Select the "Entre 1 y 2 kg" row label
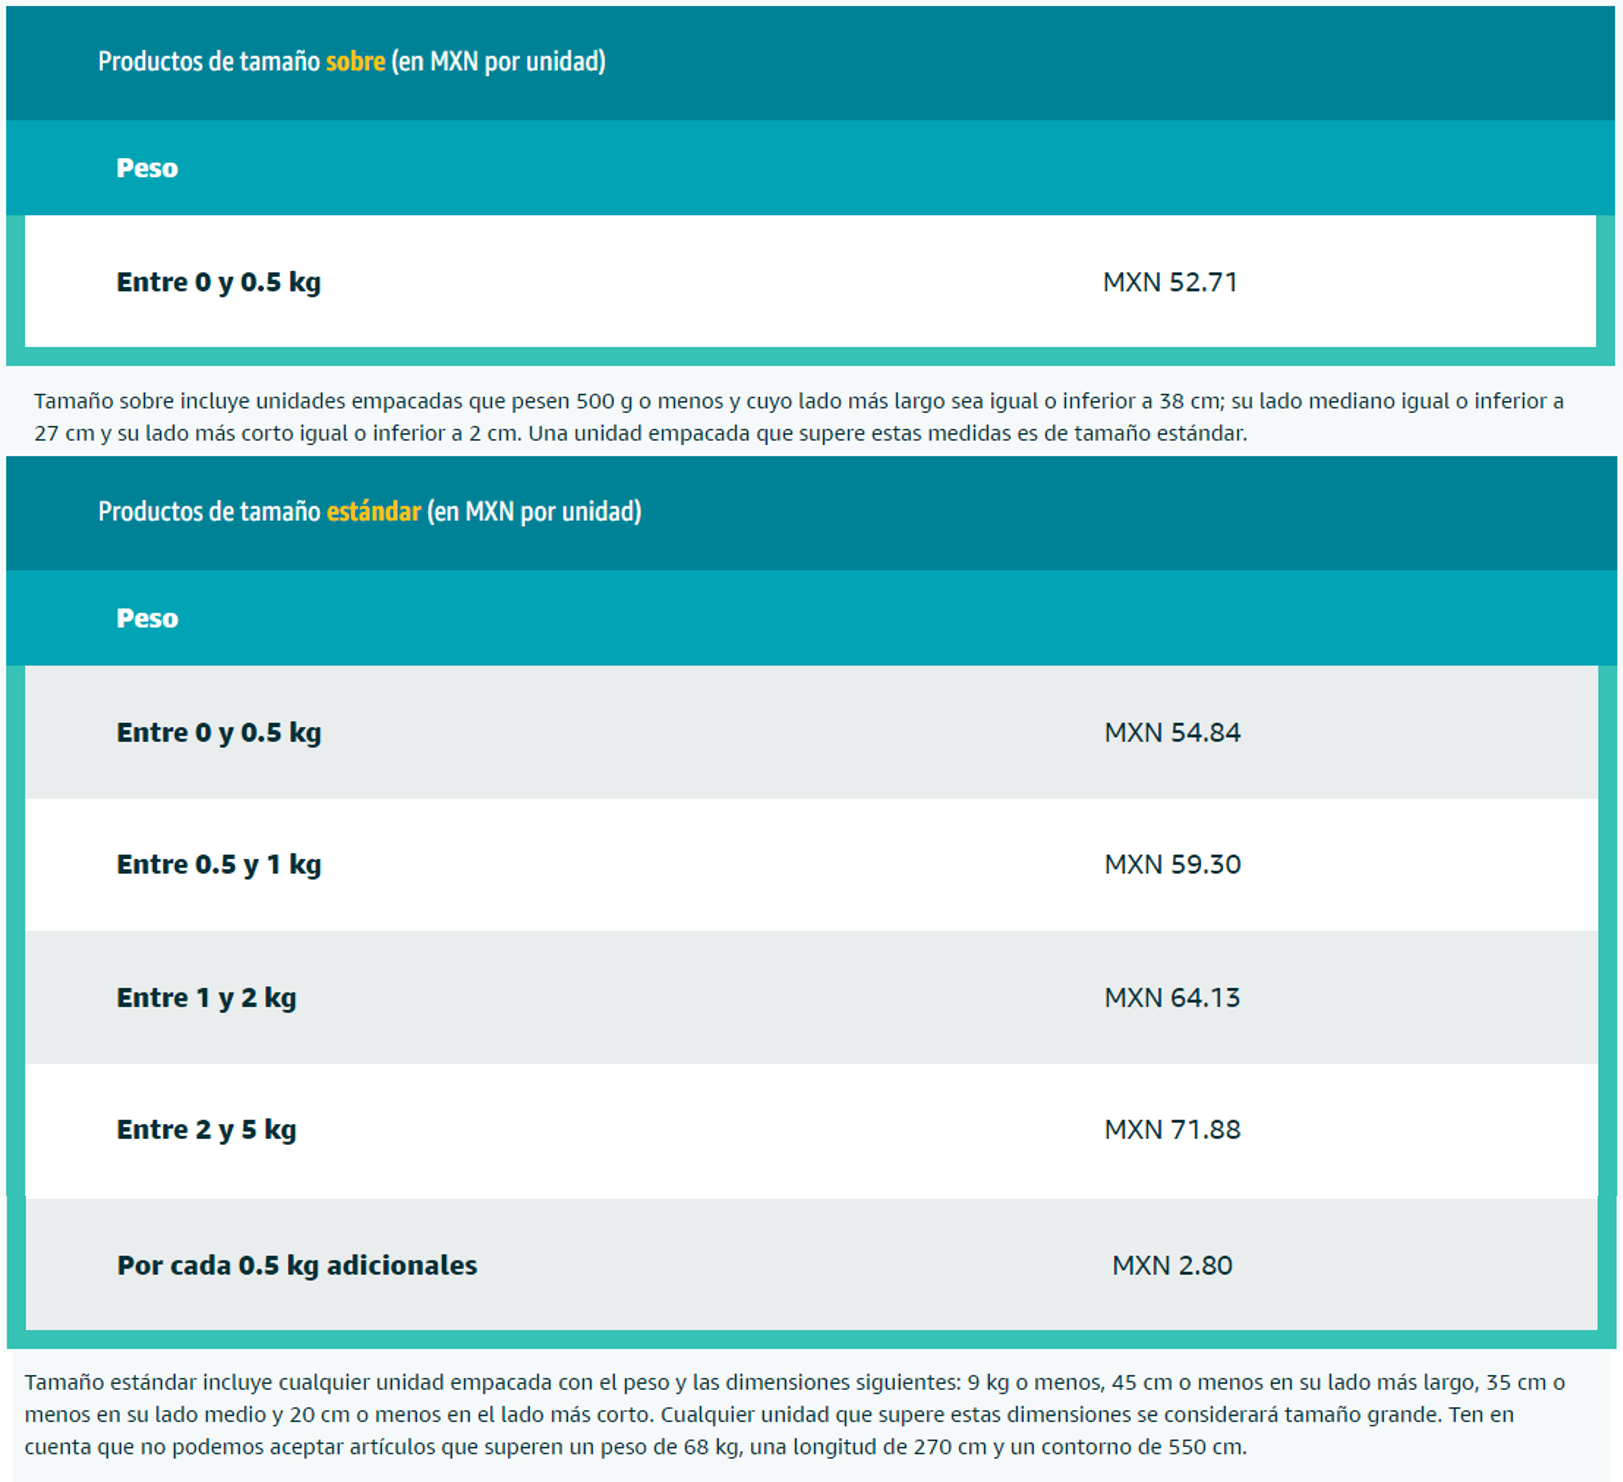Viewport: 1623px width, 1482px height. pos(206,997)
